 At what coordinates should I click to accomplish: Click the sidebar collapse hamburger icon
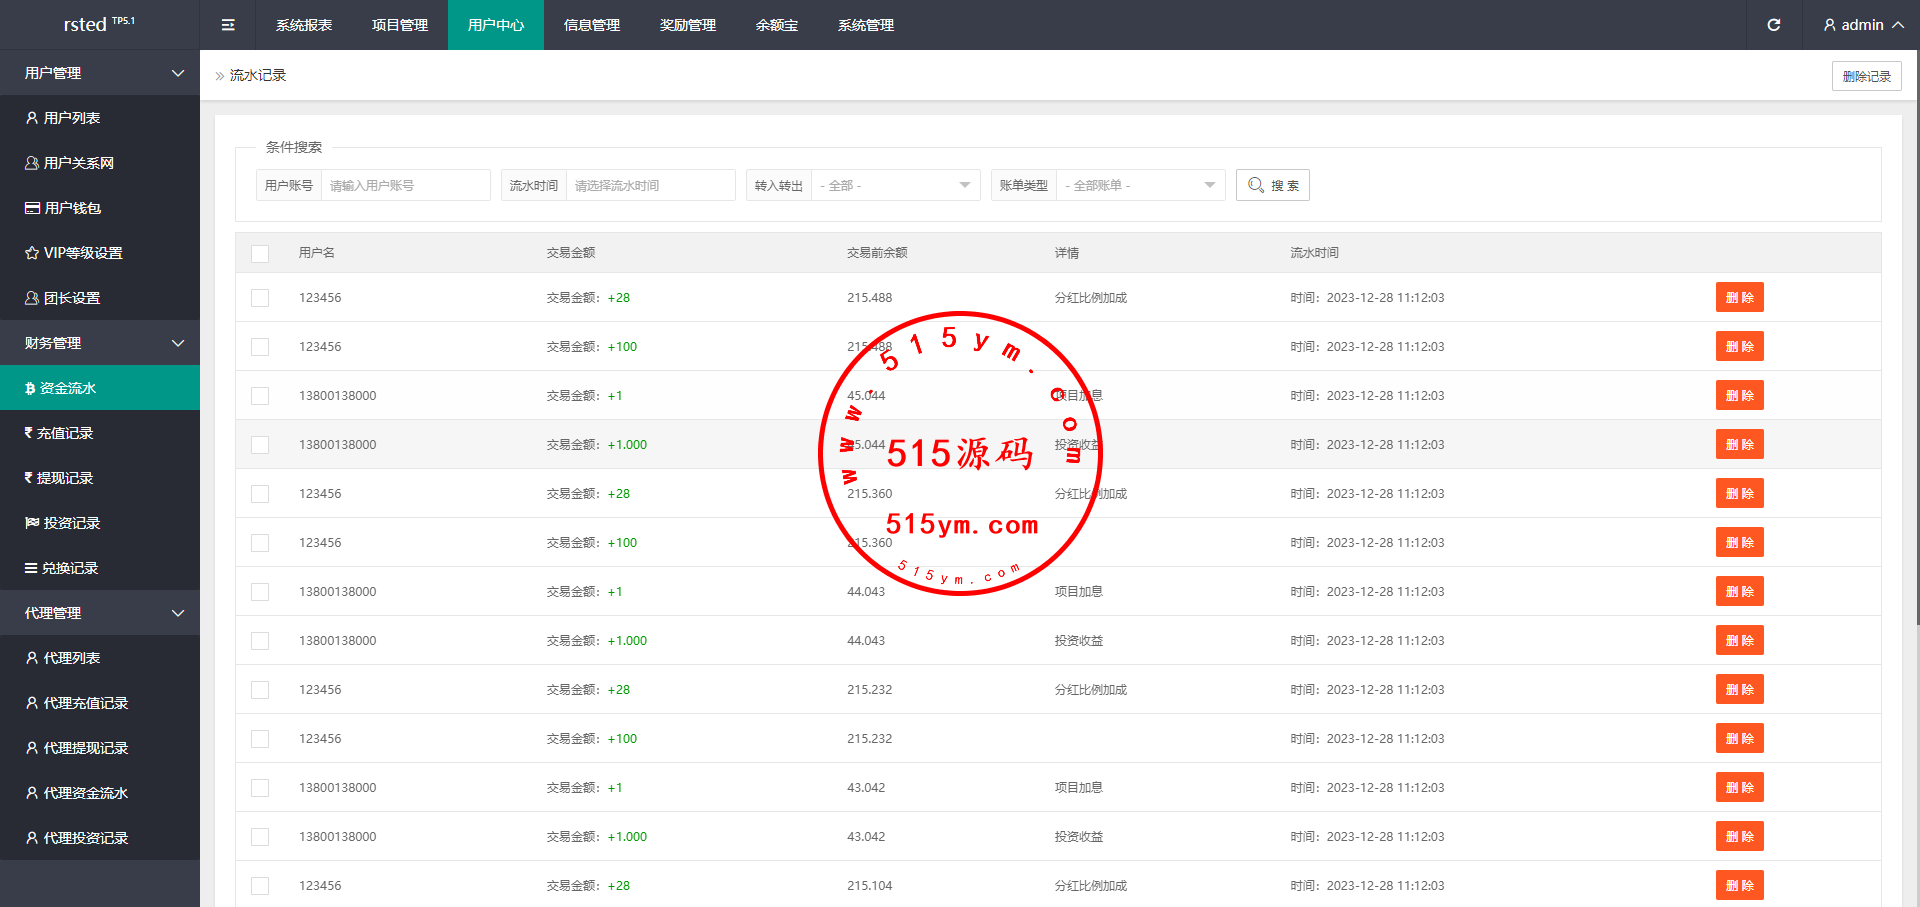(228, 25)
